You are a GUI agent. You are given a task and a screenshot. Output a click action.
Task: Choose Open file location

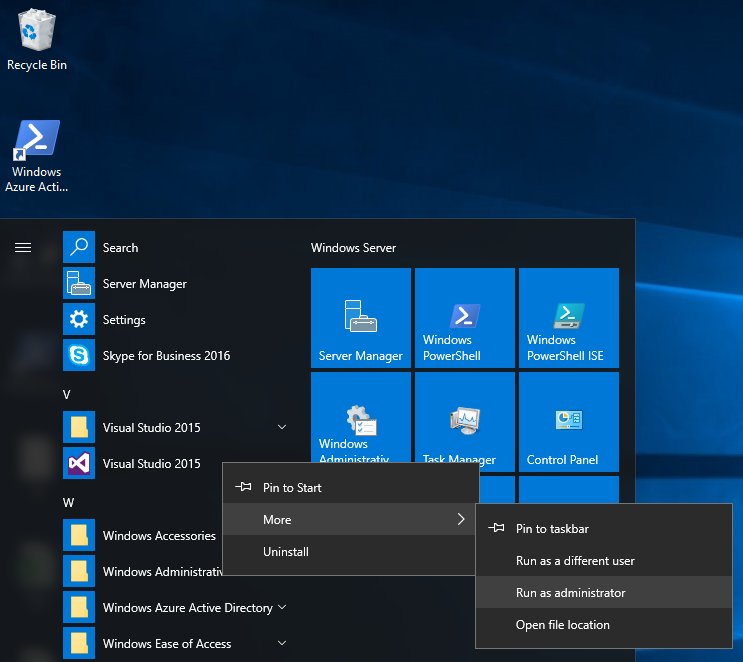[x=562, y=625]
